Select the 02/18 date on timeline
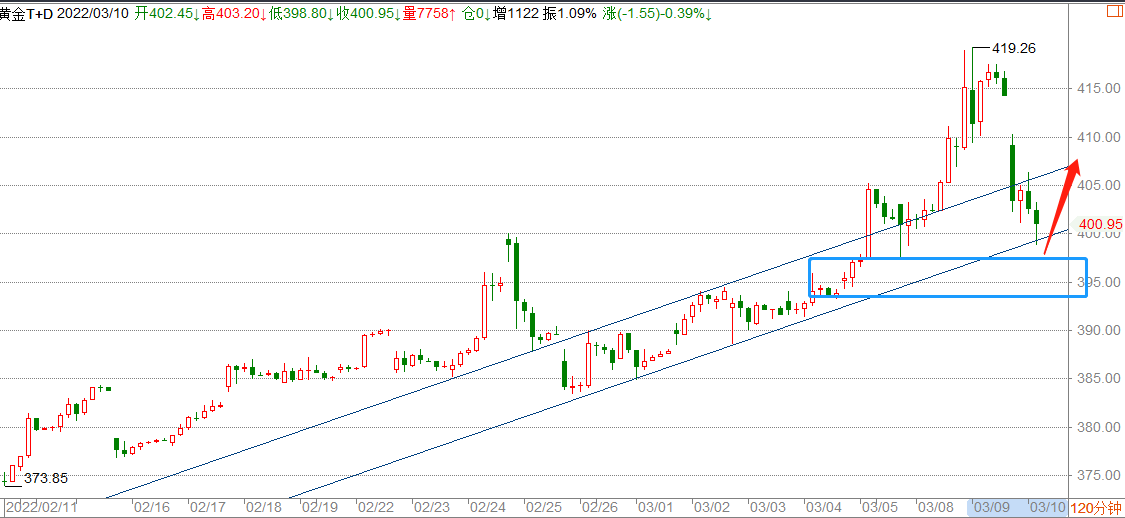 [x=264, y=507]
